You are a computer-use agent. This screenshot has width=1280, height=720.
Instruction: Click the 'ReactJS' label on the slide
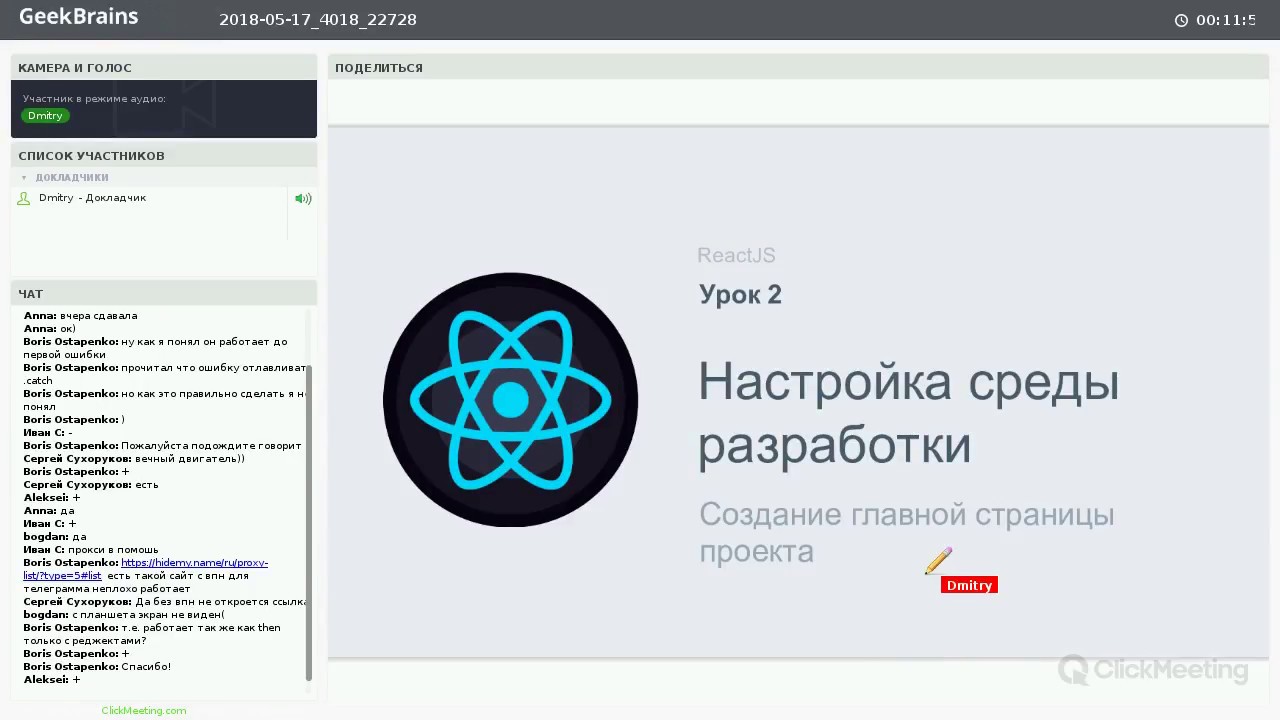(736, 256)
